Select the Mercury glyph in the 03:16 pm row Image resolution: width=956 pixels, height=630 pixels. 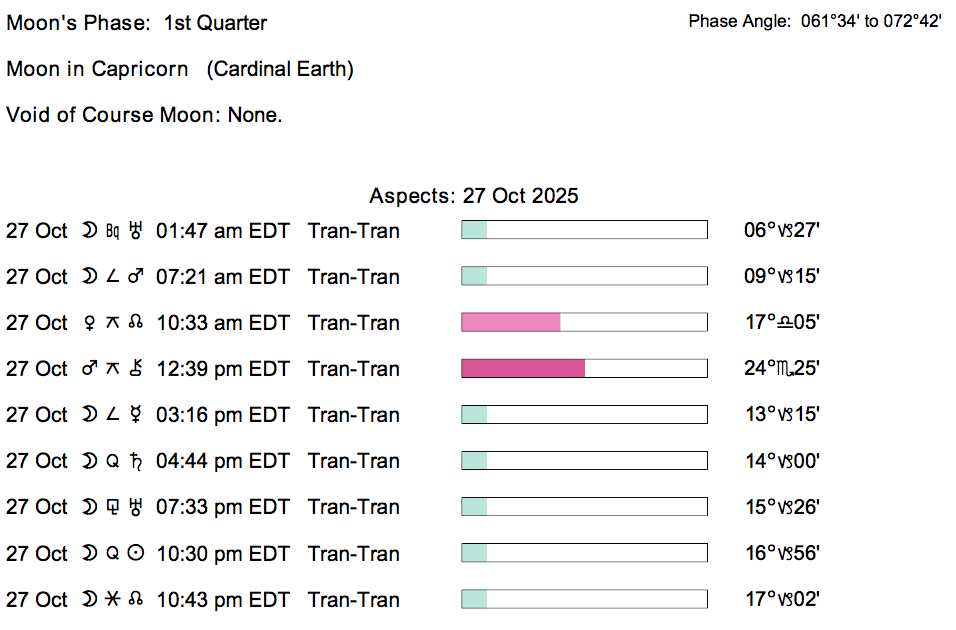[136, 415]
